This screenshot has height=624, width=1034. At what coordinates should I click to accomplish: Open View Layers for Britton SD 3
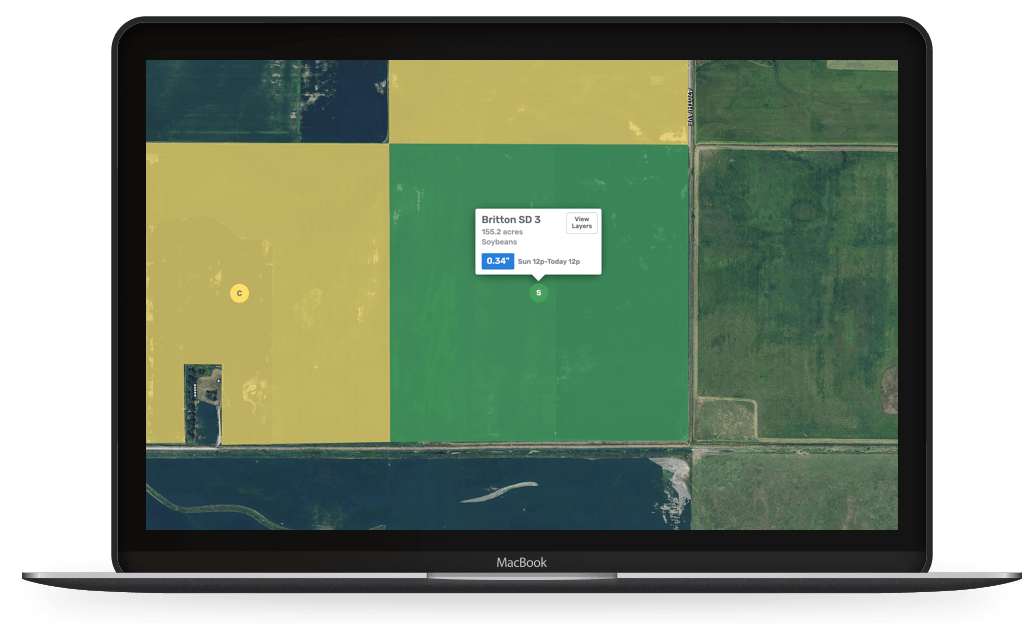click(x=581, y=224)
